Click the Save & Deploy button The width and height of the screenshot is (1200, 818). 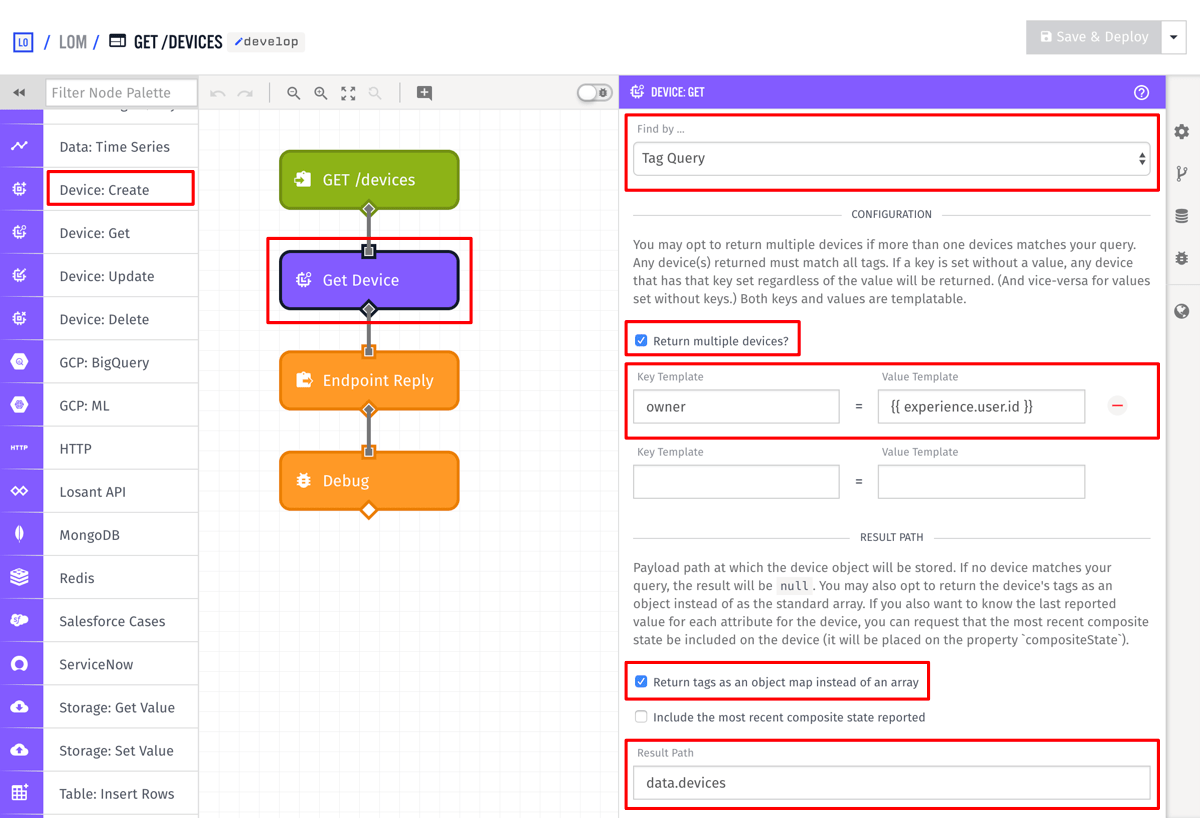1093,37
